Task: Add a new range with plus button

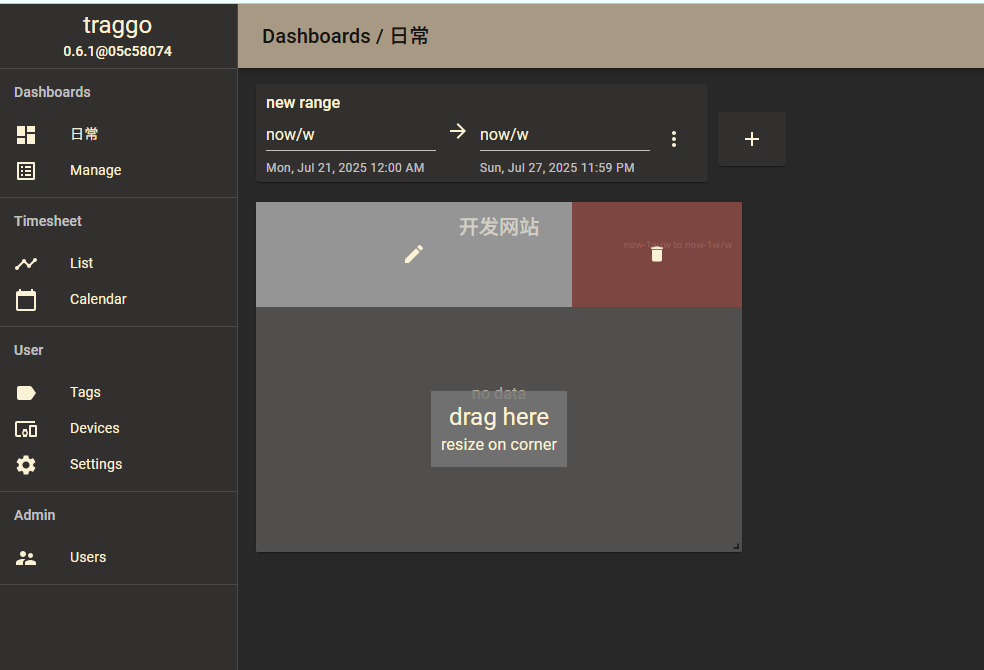Action: [752, 139]
